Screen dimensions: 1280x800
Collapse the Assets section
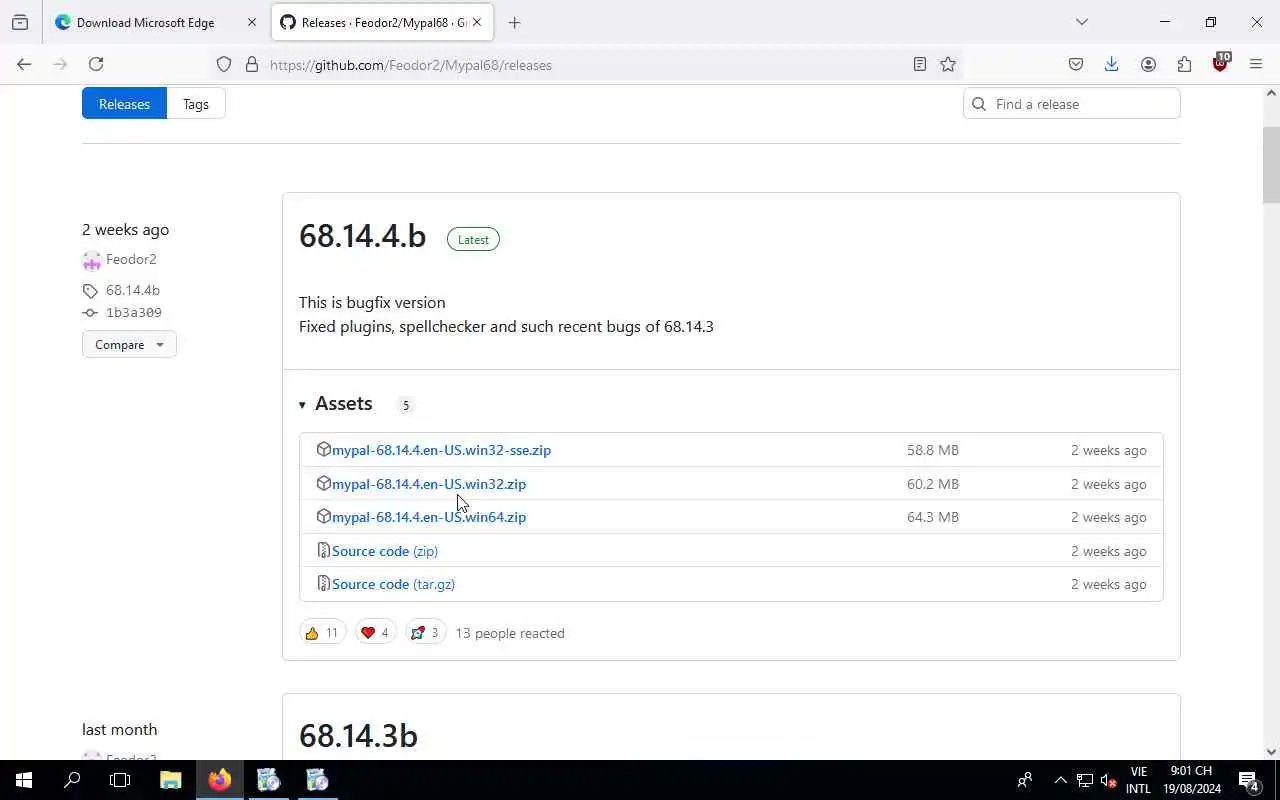click(x=336, y=403)
